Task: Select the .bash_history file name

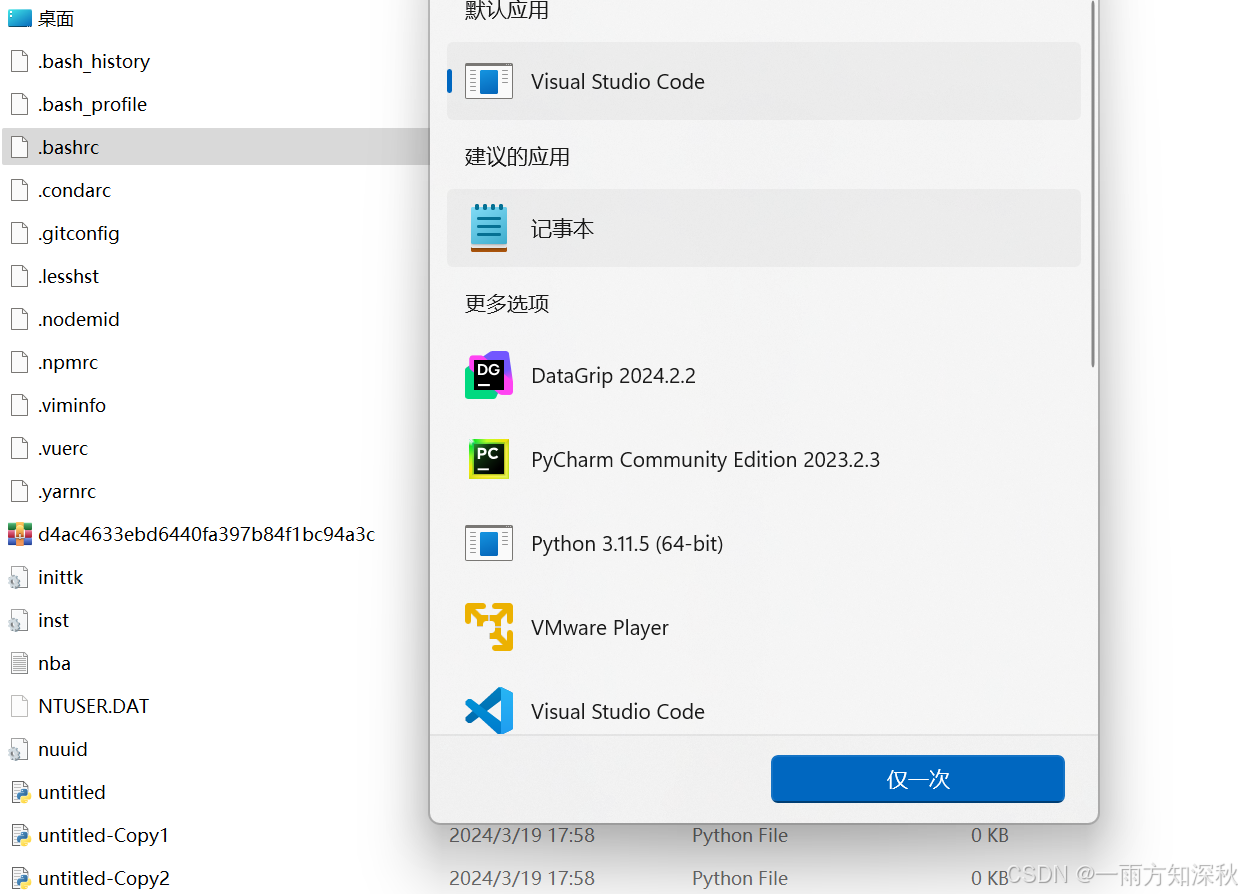Action: pyautogui.click(x=94, y=61)
